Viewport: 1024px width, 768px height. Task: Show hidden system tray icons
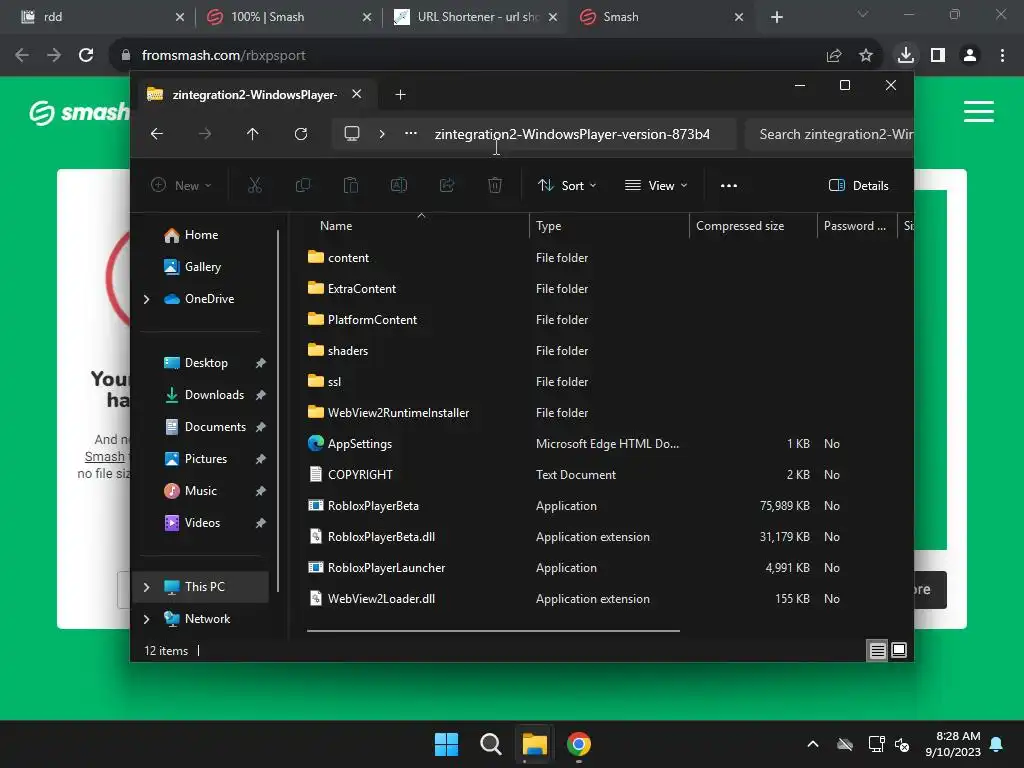pyautogui.click(x=813, y=744)
